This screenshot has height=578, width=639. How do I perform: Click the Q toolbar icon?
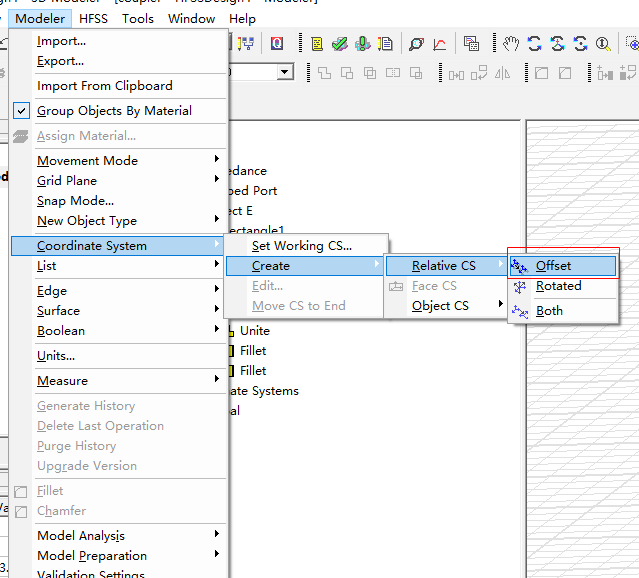[x=277, y=44]
